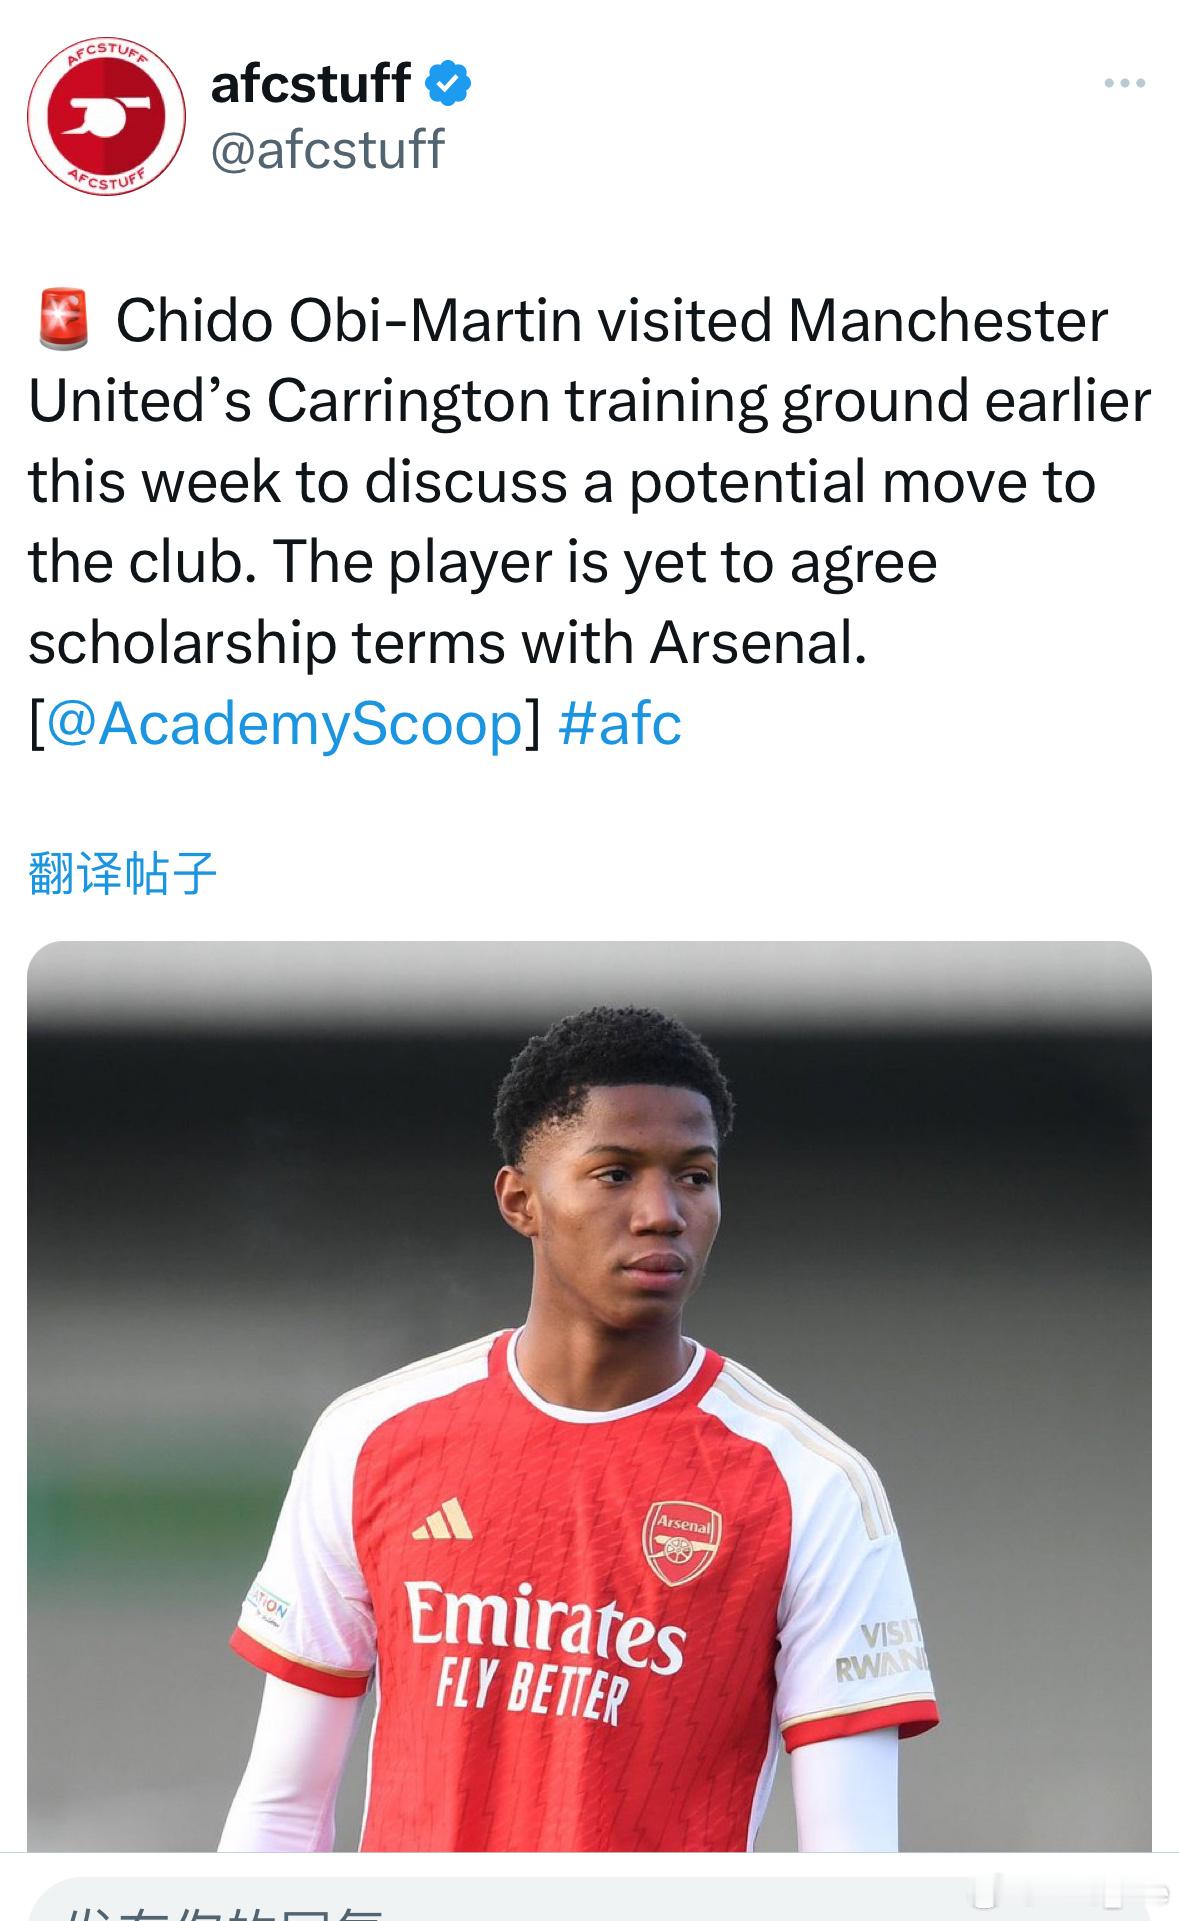The width and height of the screenshot is (1179, 1921).
Task: Click the red siren emoji
Action: (x=64, y=321)
